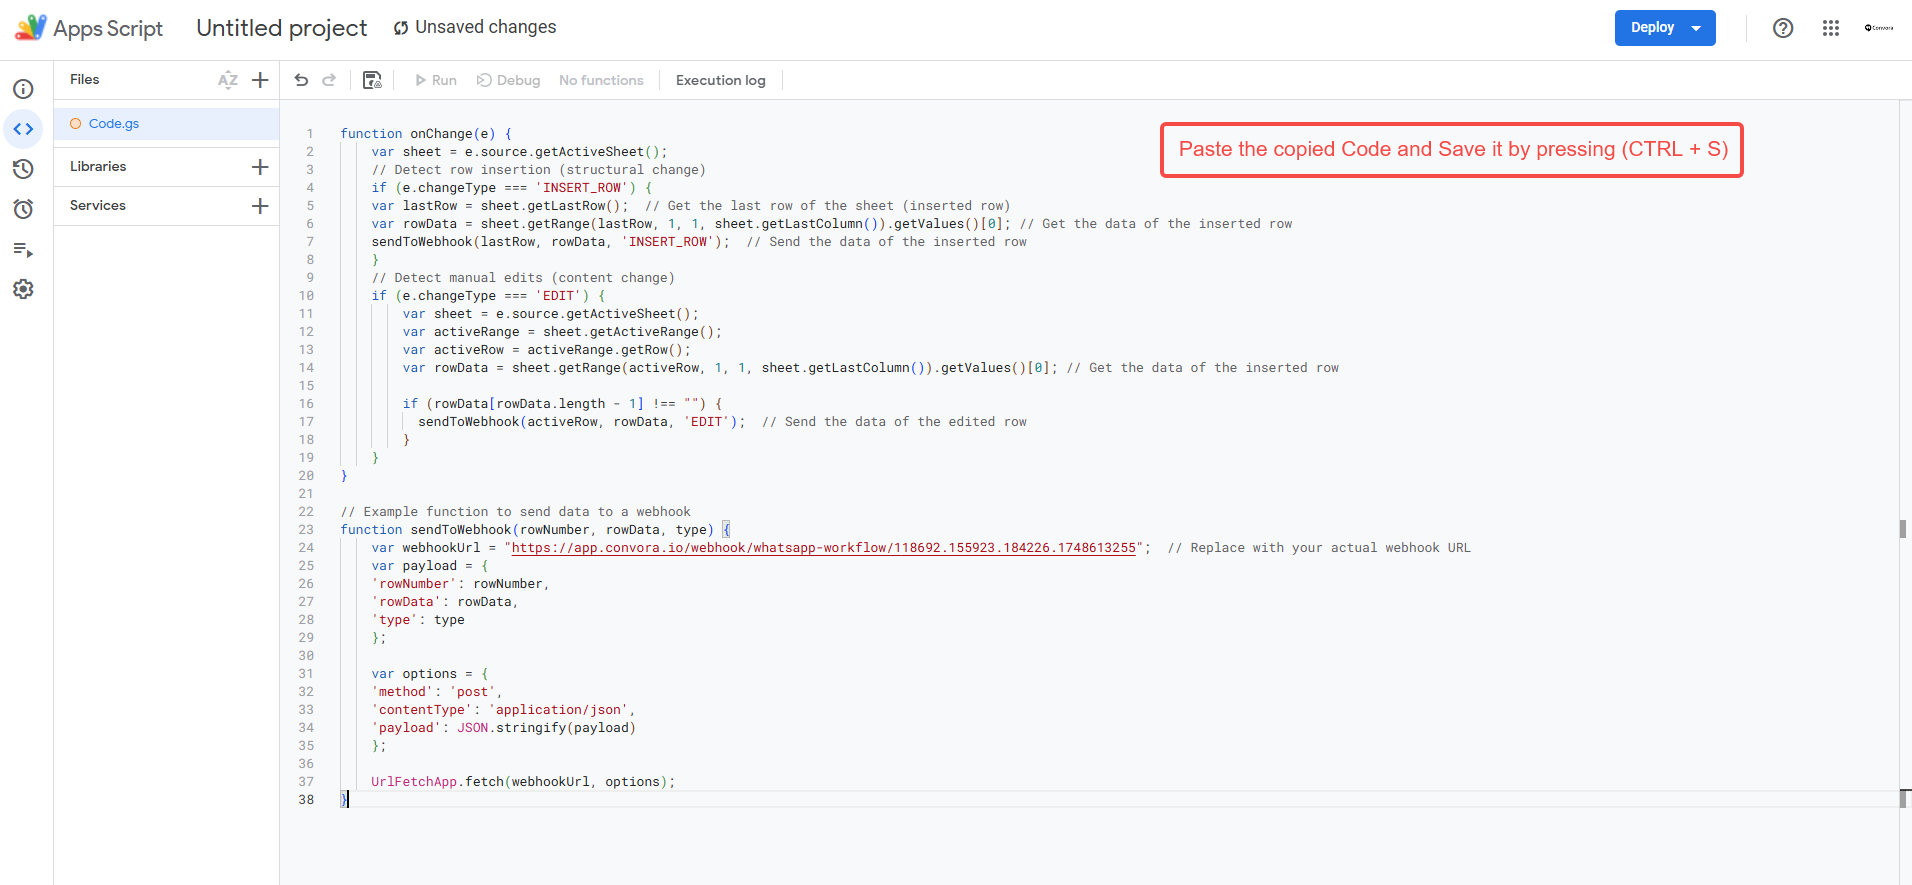This screenshot has height=885, width=1912.
Task: Open Project History icon in sidebar
Action: tap(23, 169)
